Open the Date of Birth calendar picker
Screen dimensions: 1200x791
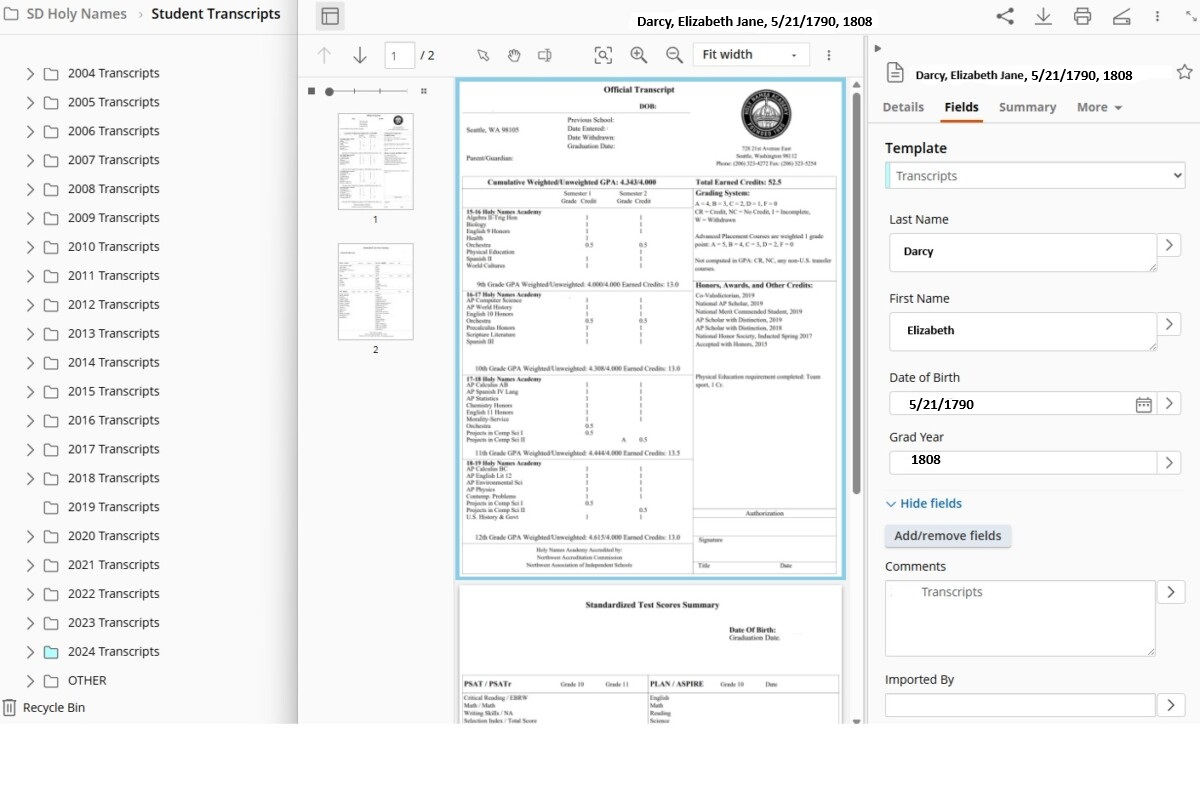(x=1144, y=404)
